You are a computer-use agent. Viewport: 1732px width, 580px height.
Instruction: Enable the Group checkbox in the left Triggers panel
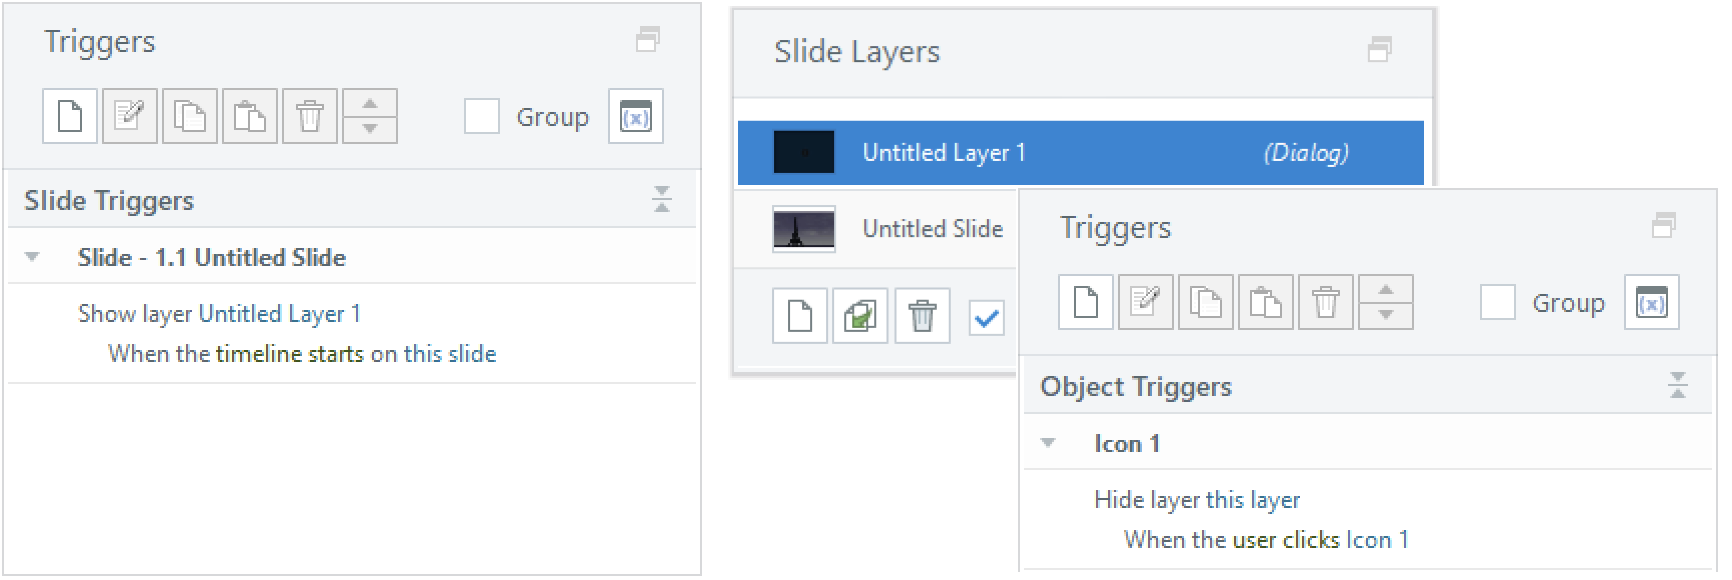(482, 116)
